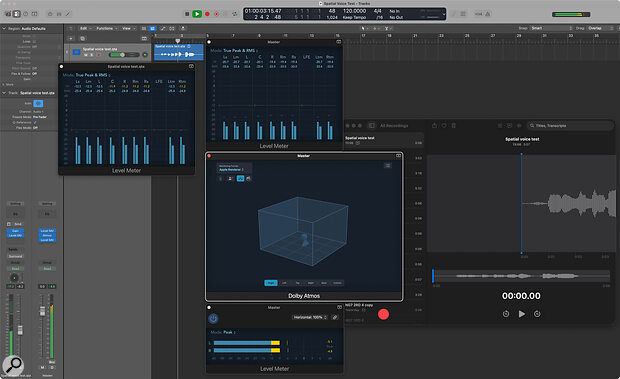Click the green Play button in transport

point(197,14)
